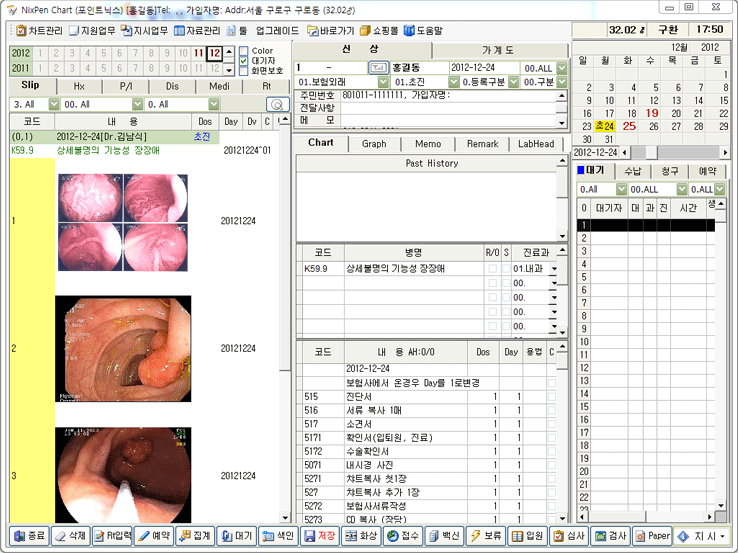The width and height of the screenshot is (738, 553).
Task: Open 도움말 help from the toolbar
Action: 421,31
